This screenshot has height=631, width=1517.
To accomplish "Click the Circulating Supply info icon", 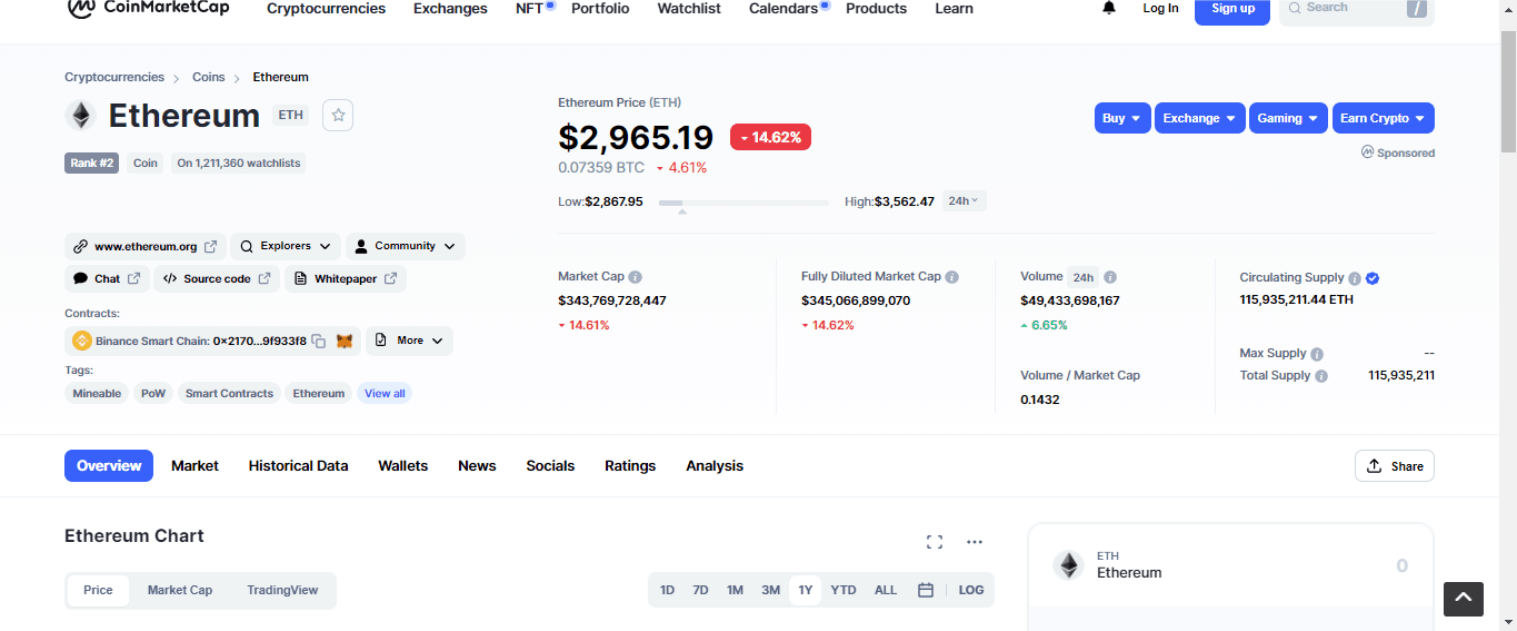I will coord(1354,278).
